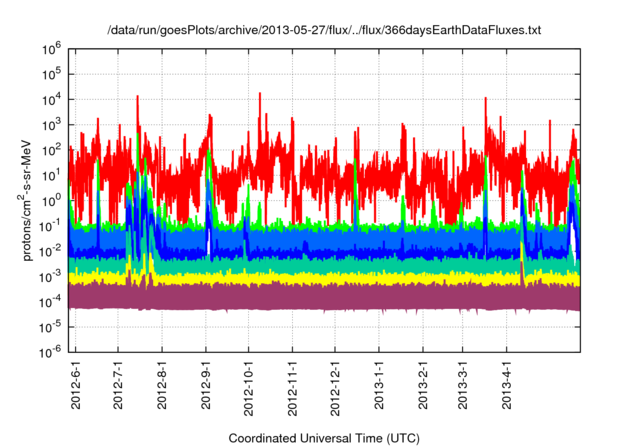Click the 2012-10-1 date label

click(249, 388)
